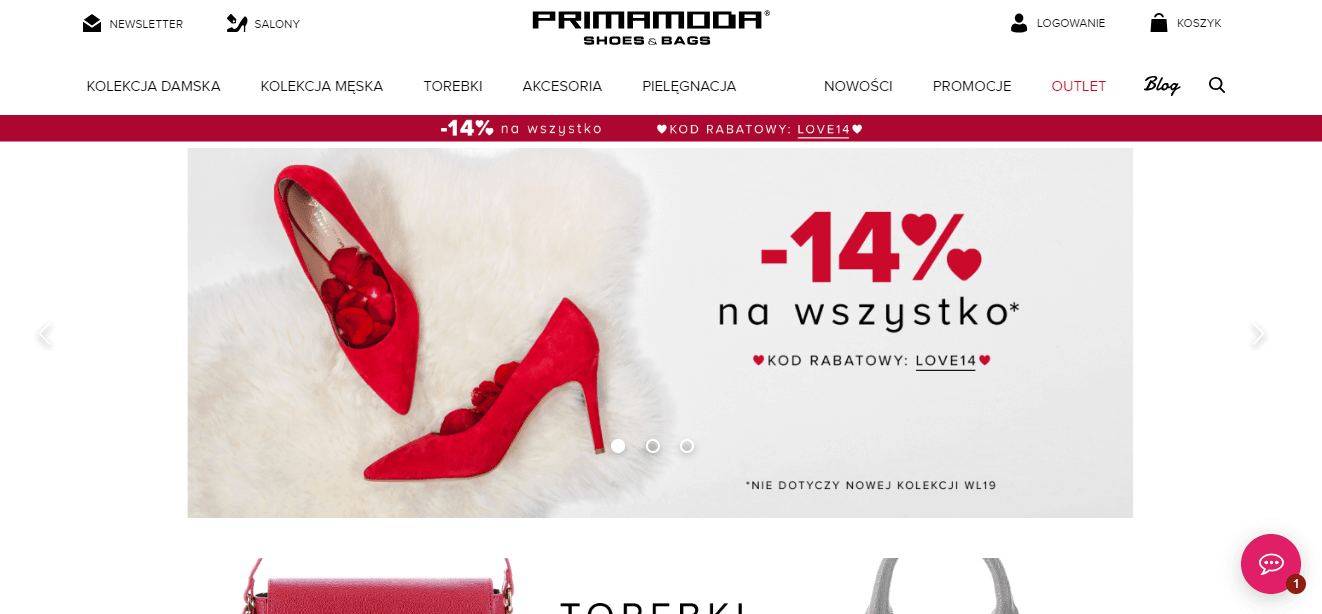Show previous banner with the left arrow

click(44, 335)
